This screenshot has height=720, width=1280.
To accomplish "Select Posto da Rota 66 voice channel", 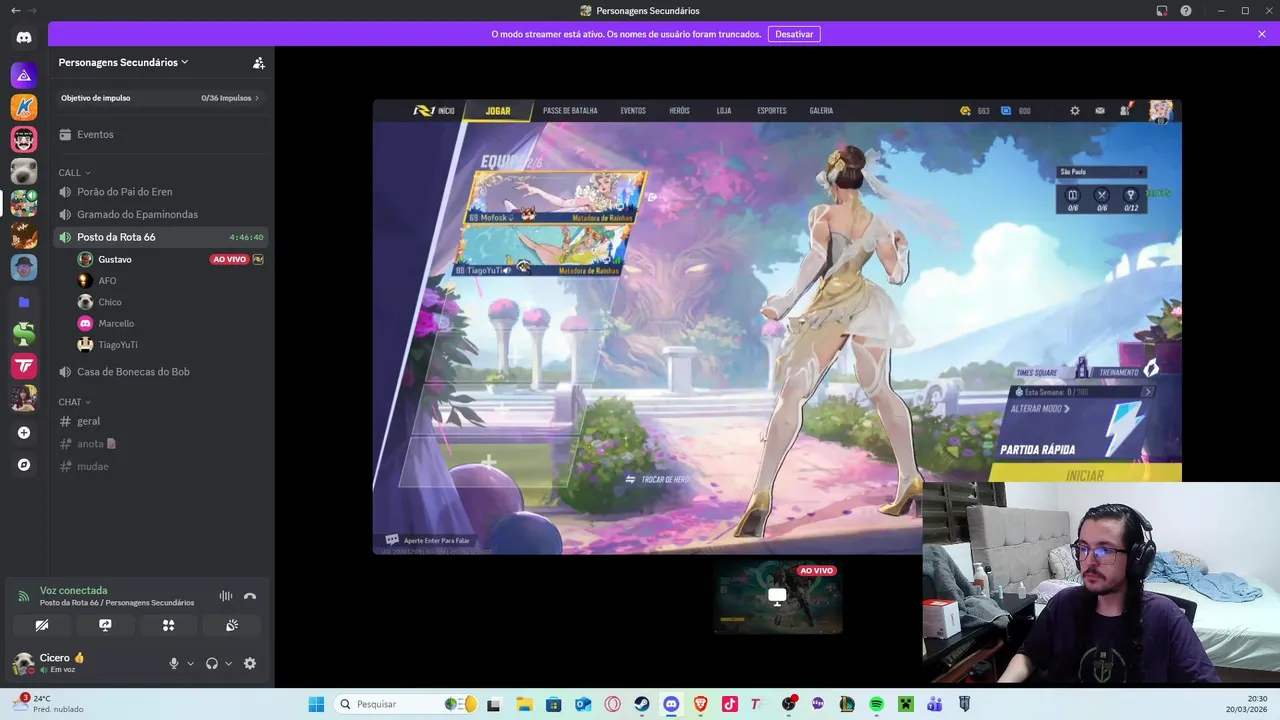I will click(160, 237).
